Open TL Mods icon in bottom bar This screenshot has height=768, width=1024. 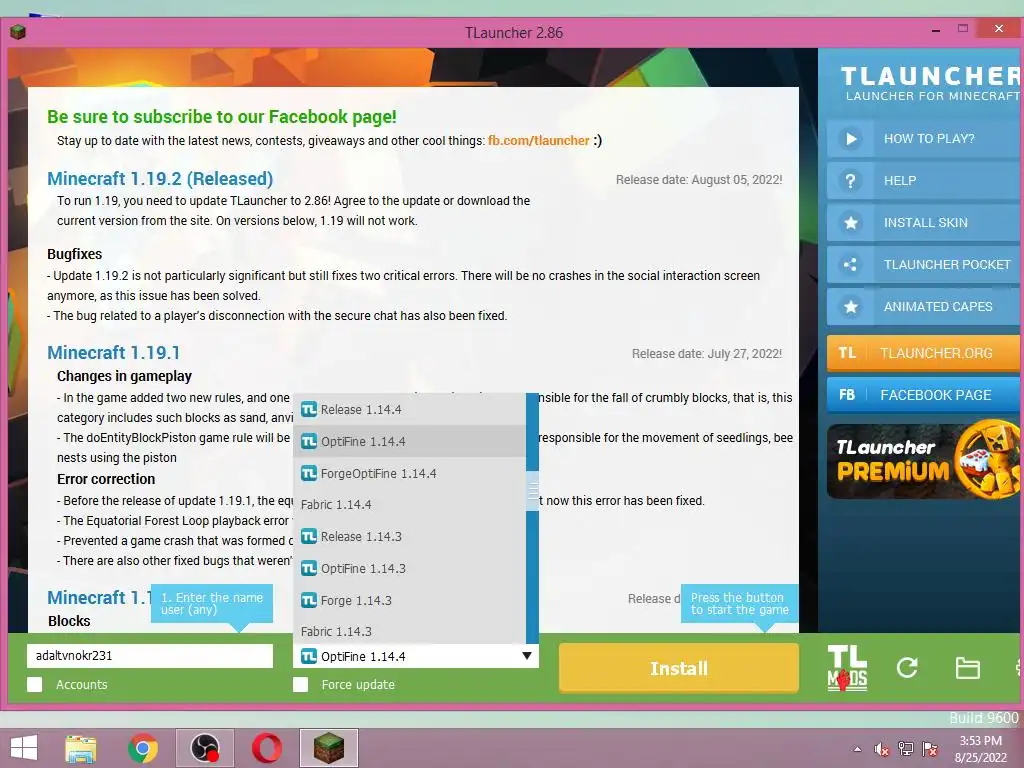(x=847, y=667)
